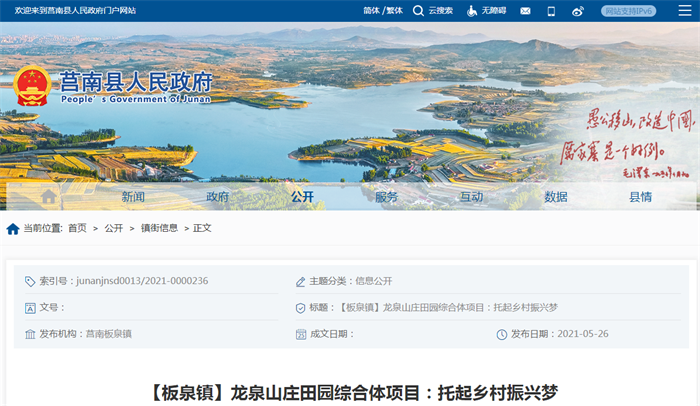This screenshot has height=406, width=700.
Task: Open the 数据 navigation tab
Action: [x=556, y=197]
